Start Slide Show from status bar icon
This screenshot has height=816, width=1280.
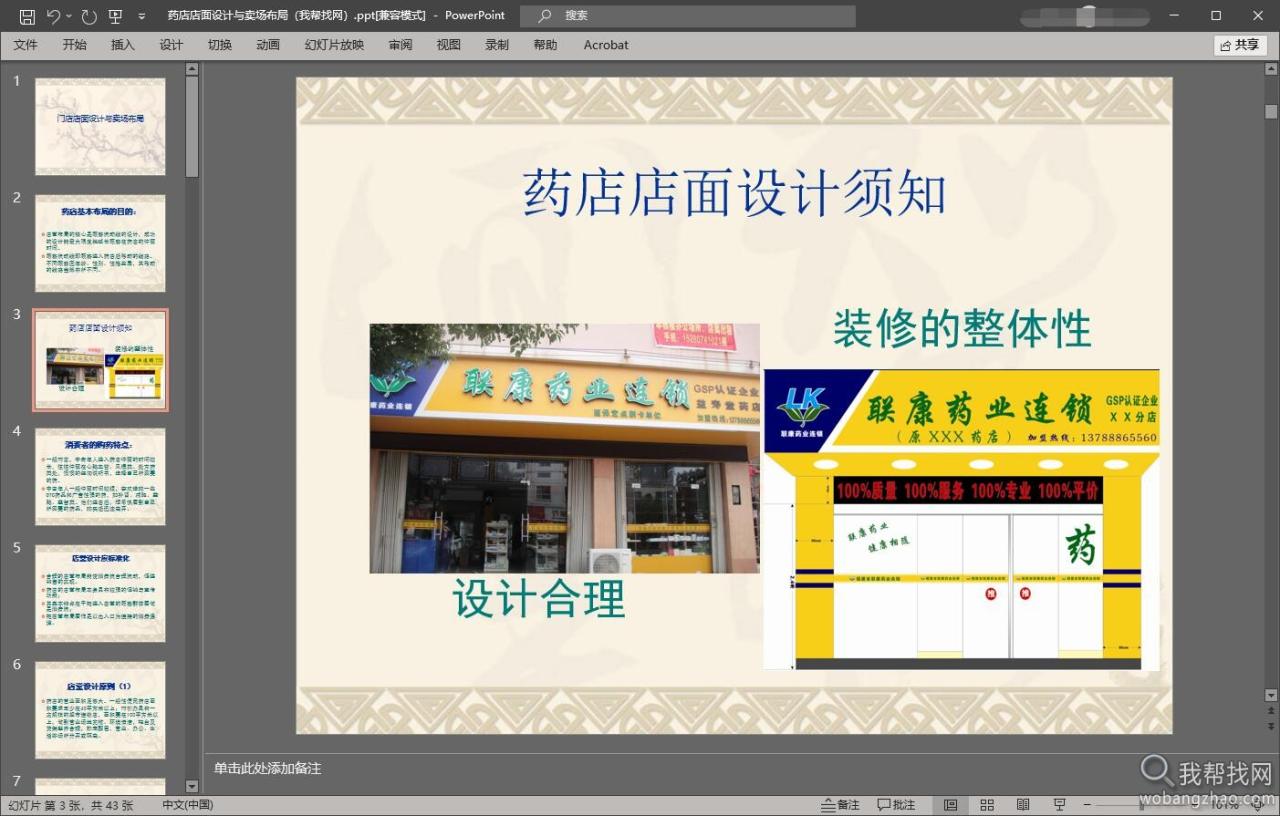[x=1060, y=805]
